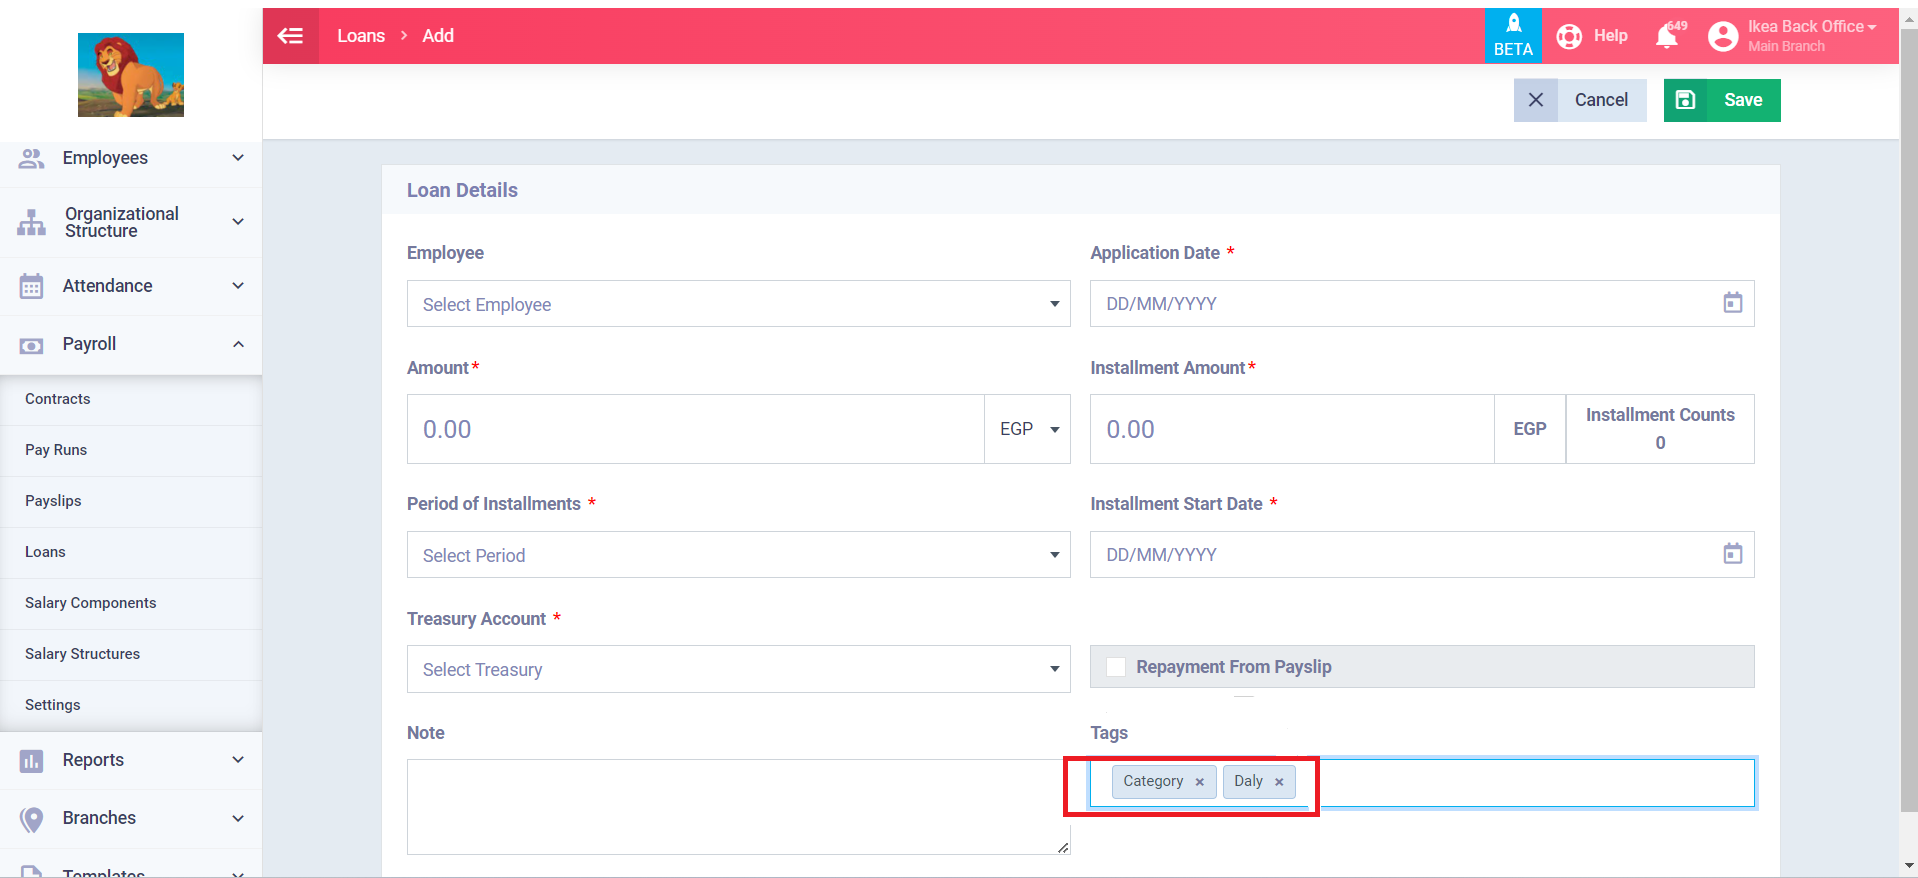Save the loan
The width and height of the screenshot is (1918, 878).
point(1722,100)
